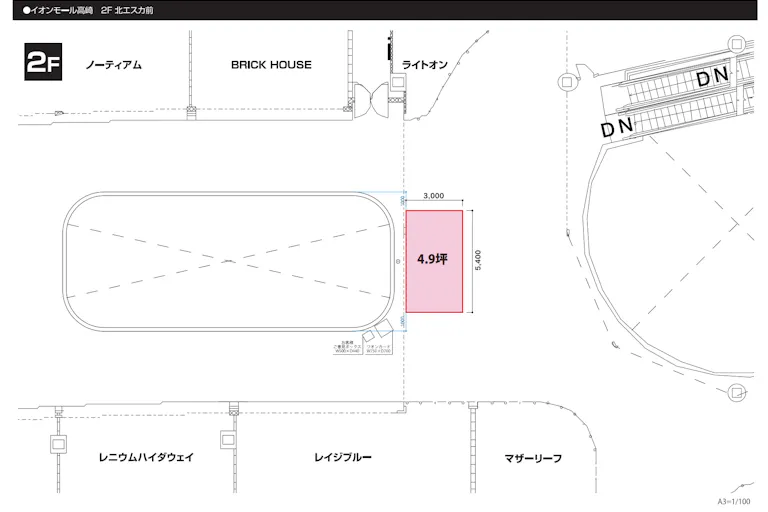Click the A3=1/100 scale note
The width and height of the screenshot is (768, 512).
pyautogui.click(x=734, y=501)
